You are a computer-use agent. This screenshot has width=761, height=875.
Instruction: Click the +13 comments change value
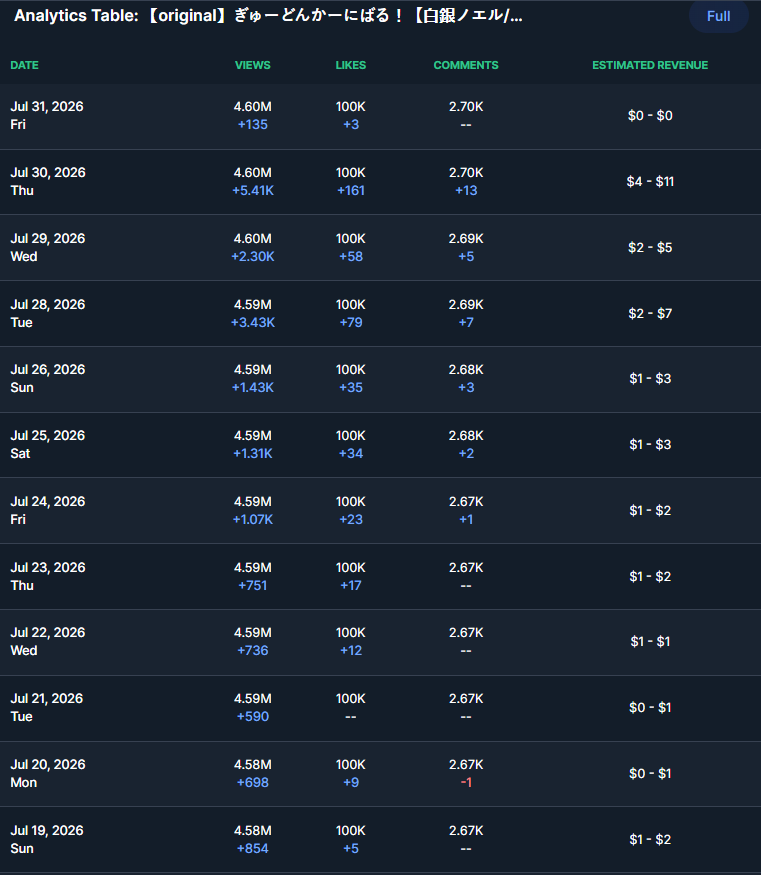[x=466, y=190]
